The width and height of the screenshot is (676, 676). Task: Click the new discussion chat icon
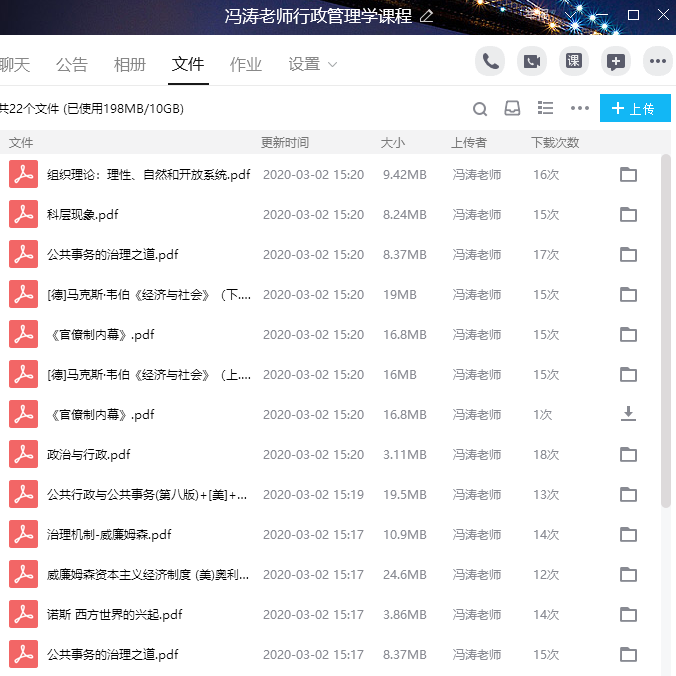616,61
